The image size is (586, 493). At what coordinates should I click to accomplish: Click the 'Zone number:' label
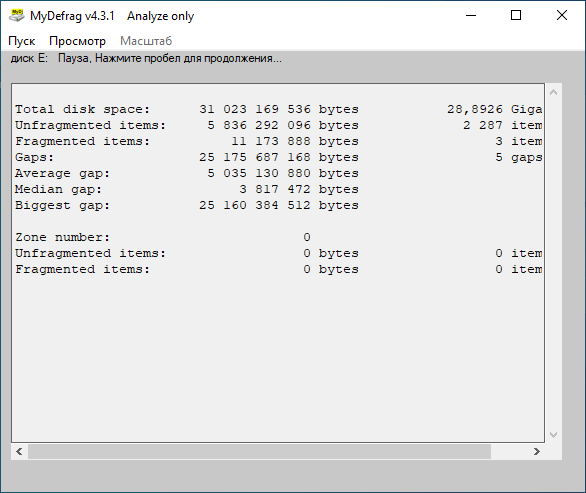[x=62, y=237]
